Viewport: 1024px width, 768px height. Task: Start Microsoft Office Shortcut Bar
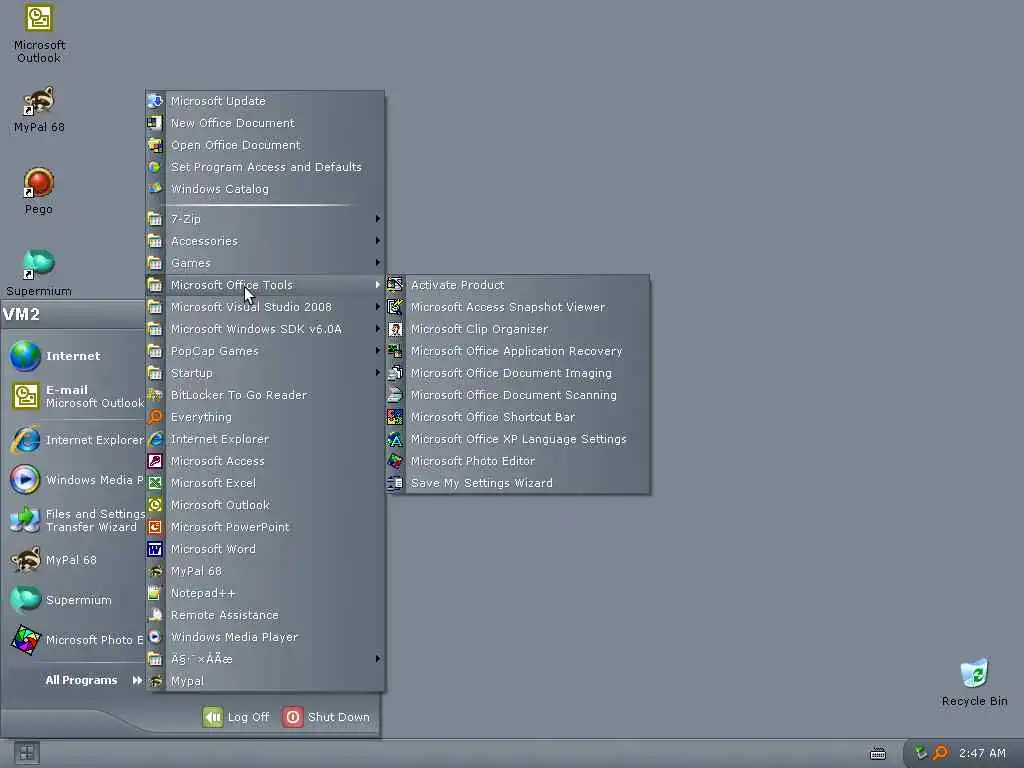pos(519,417)
